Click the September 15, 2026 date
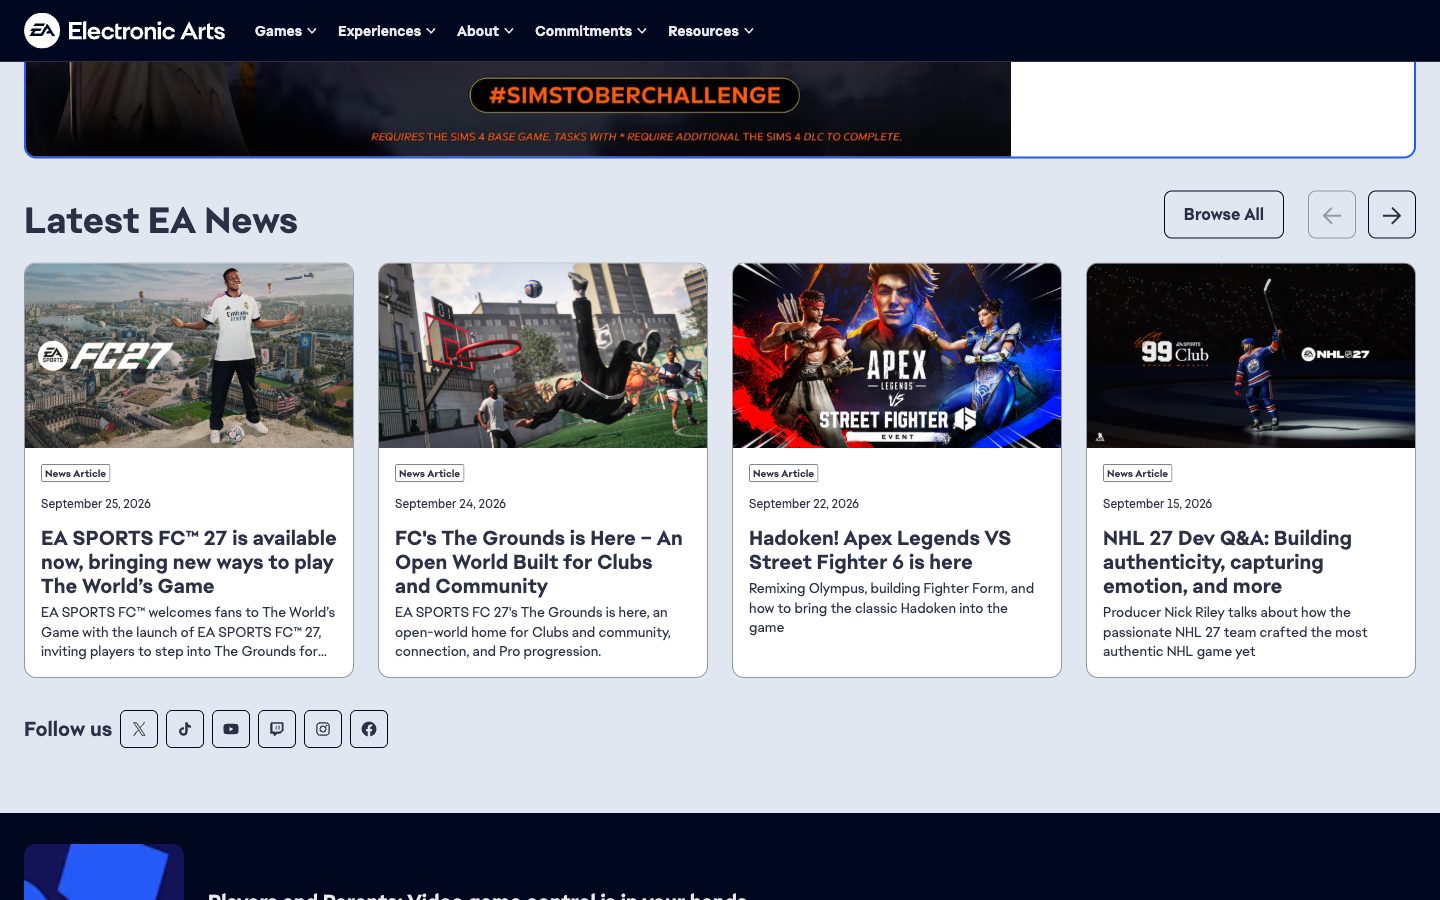Viewport: 1440px width, 900px height. (x=1157, y=504)
